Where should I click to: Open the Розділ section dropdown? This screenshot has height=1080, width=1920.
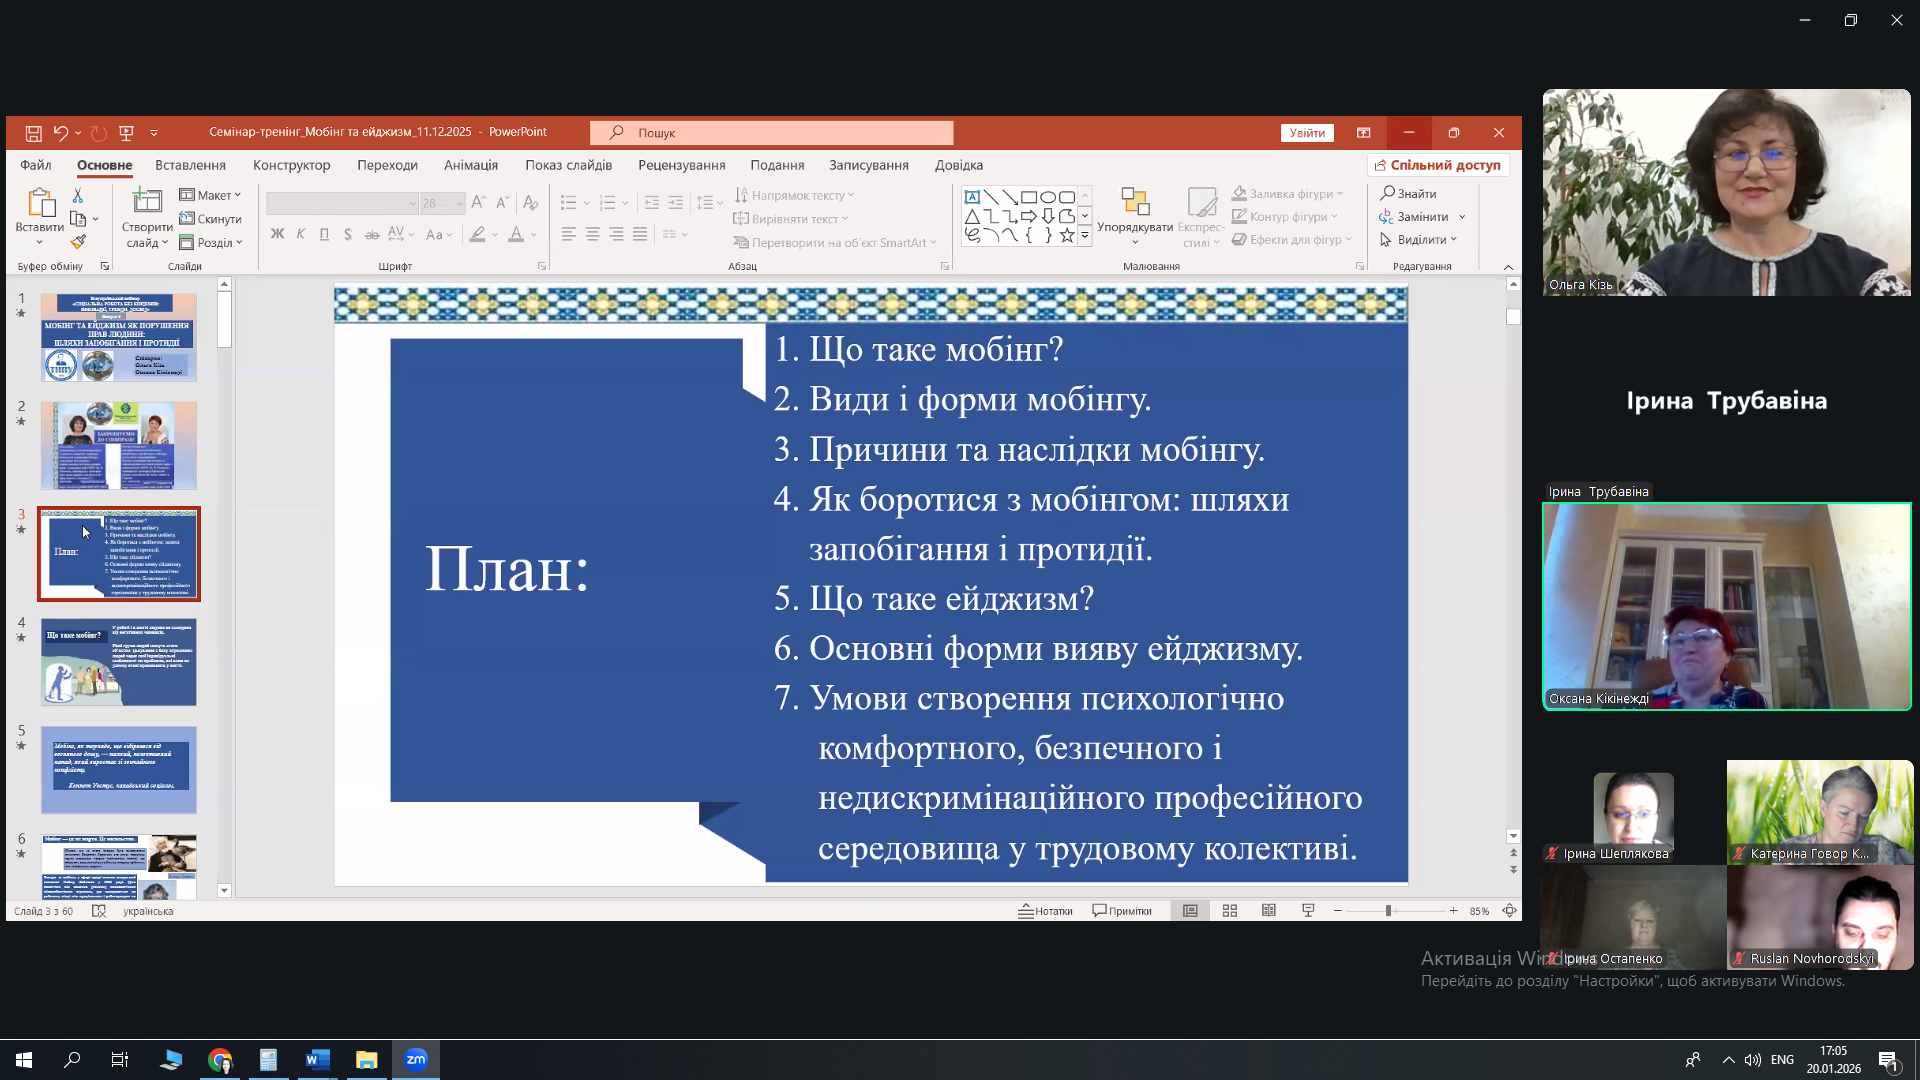tap(211, 242)
